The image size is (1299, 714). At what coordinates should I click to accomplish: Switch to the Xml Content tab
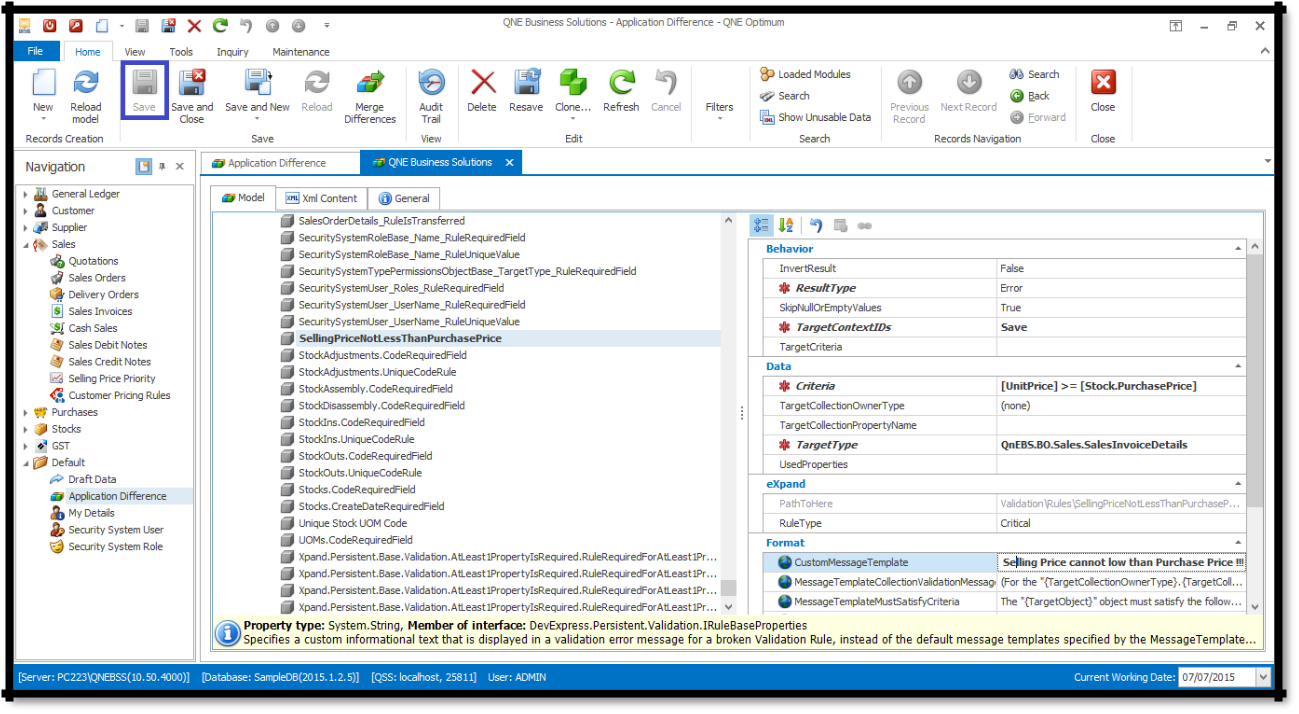pos(322,198)
